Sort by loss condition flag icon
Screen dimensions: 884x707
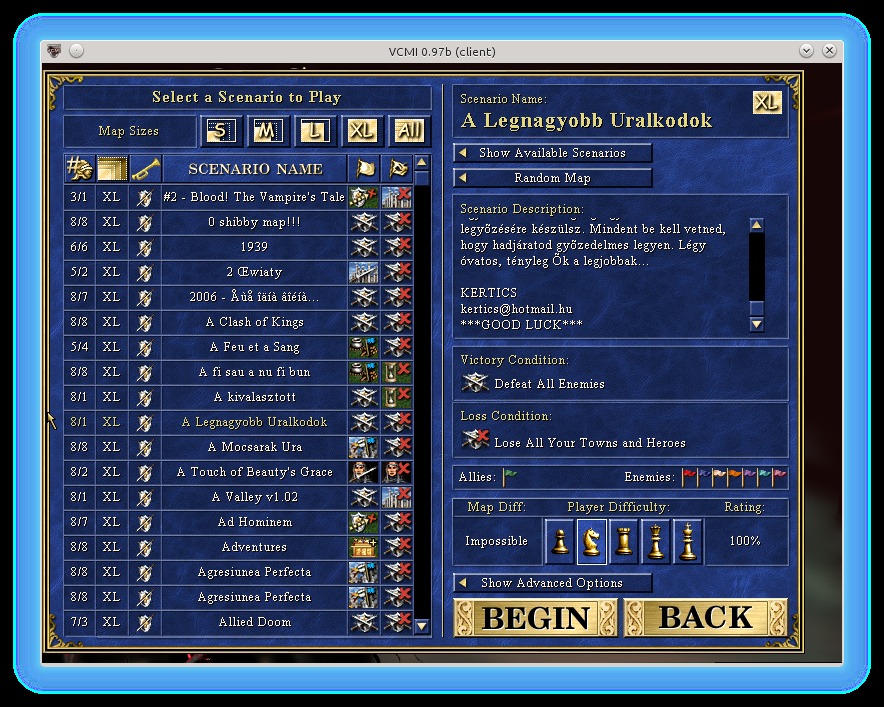point(397,169)
